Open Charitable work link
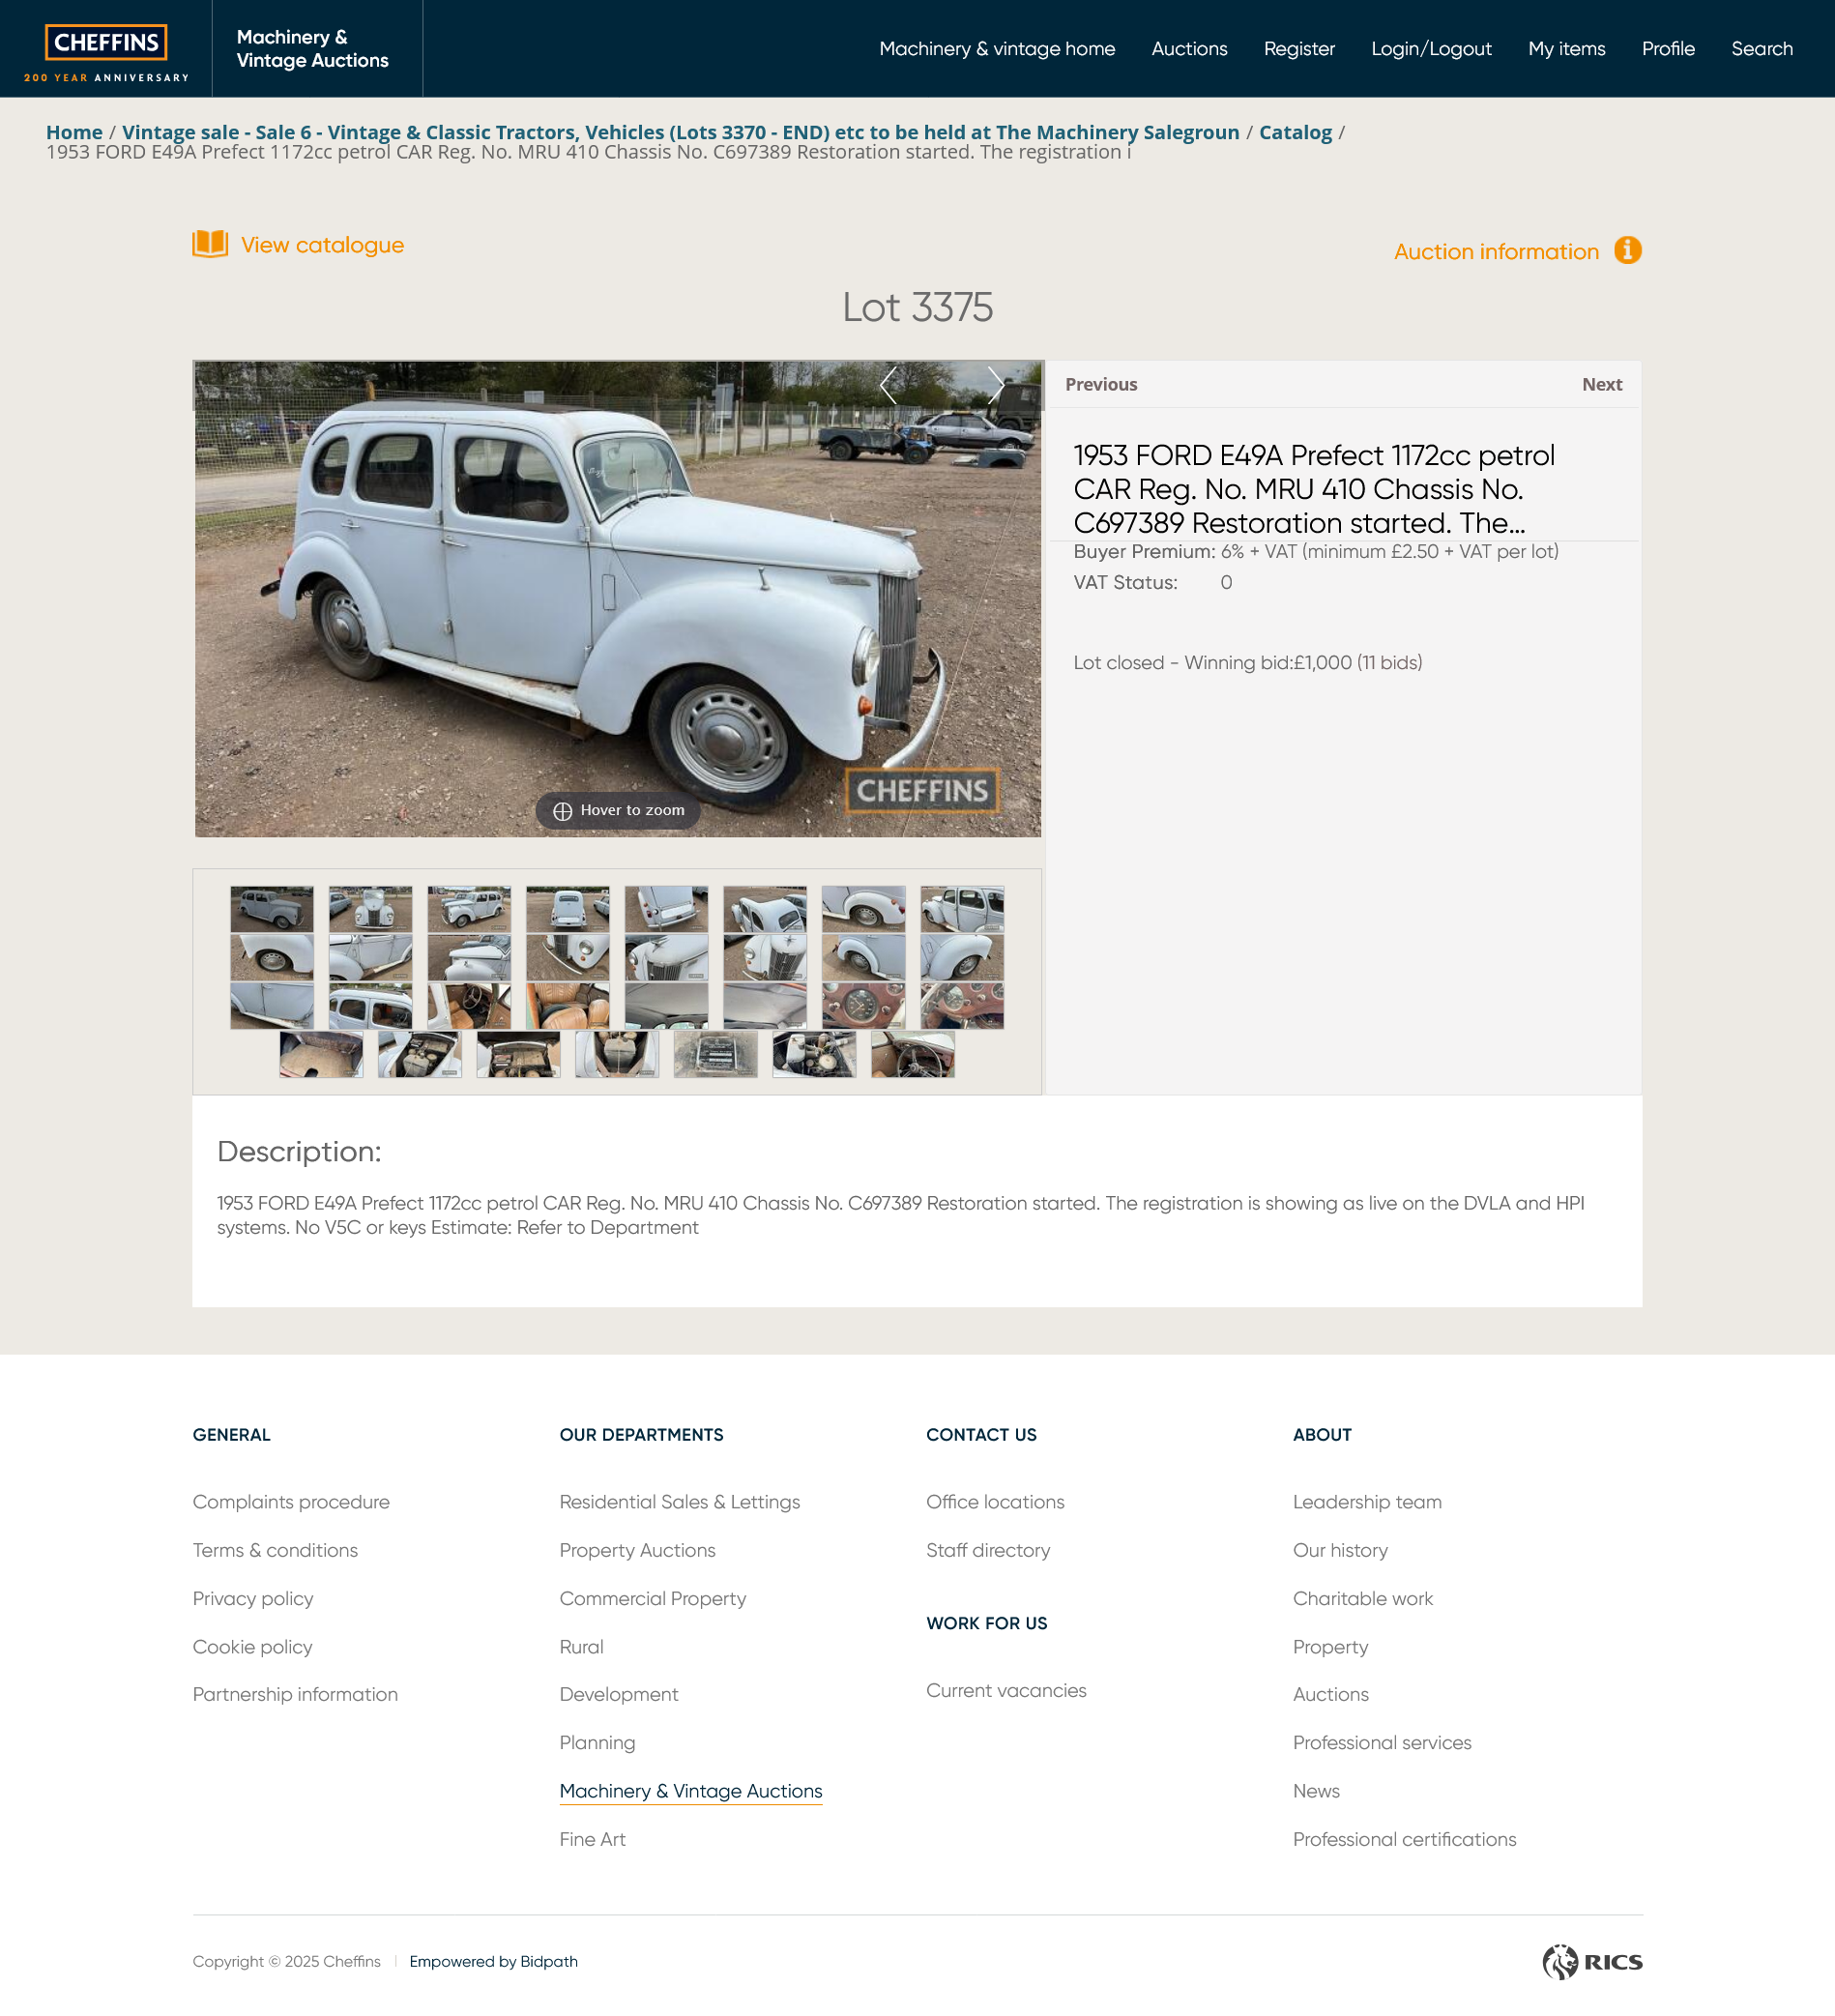This screenshot has height=2016, width=1835. click(x=1362, y=1598)
